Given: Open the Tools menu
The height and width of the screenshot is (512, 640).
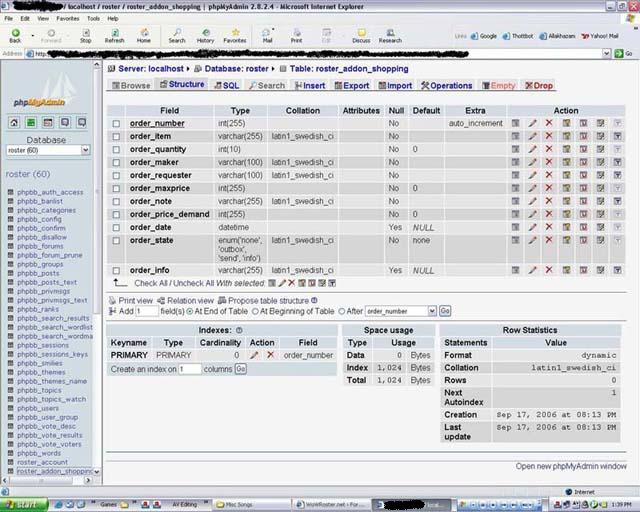Looking at the screenshot, I should [93, 18].
